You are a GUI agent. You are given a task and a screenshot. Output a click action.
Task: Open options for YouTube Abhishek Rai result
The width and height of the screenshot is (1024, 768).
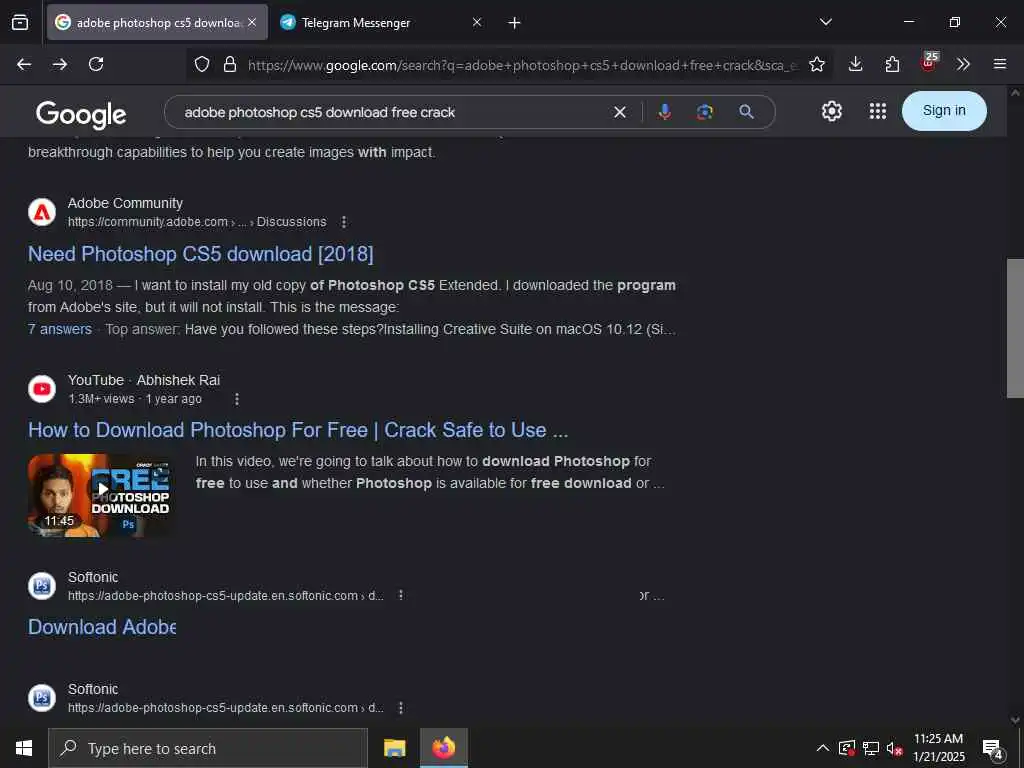236,399
